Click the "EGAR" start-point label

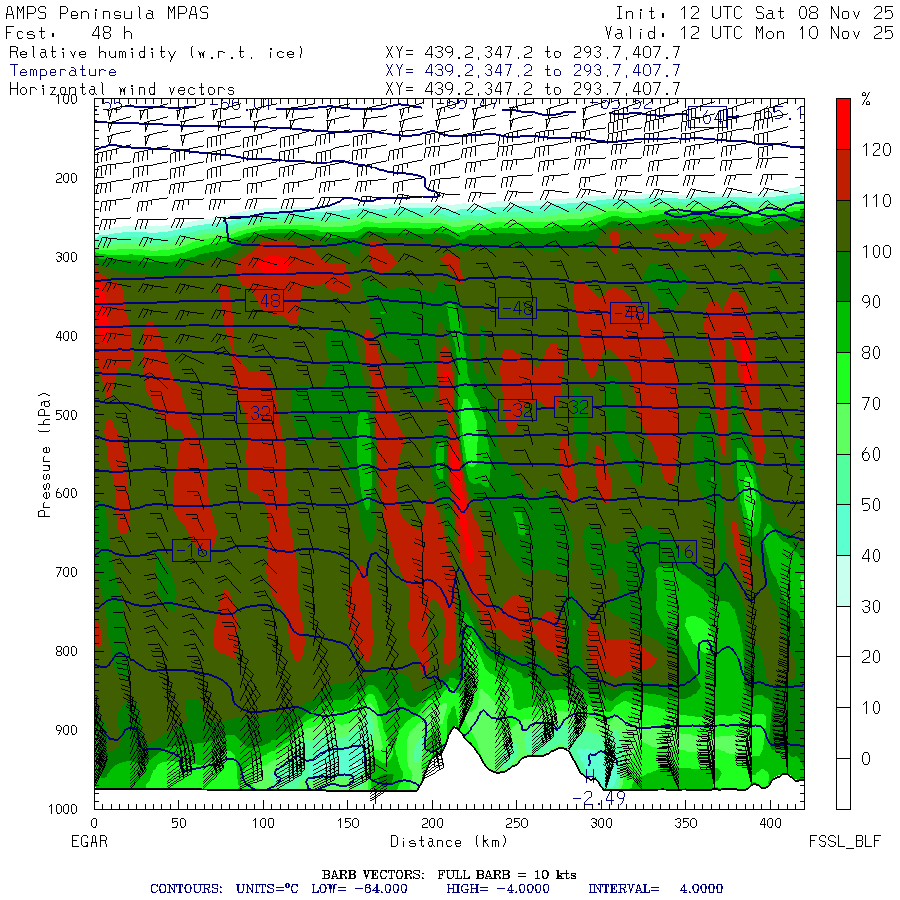pos(89,841)
